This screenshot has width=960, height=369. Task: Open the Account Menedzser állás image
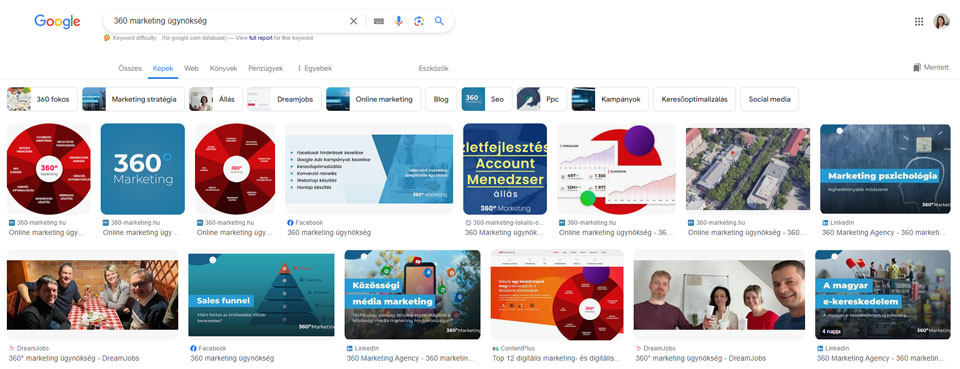505,169
